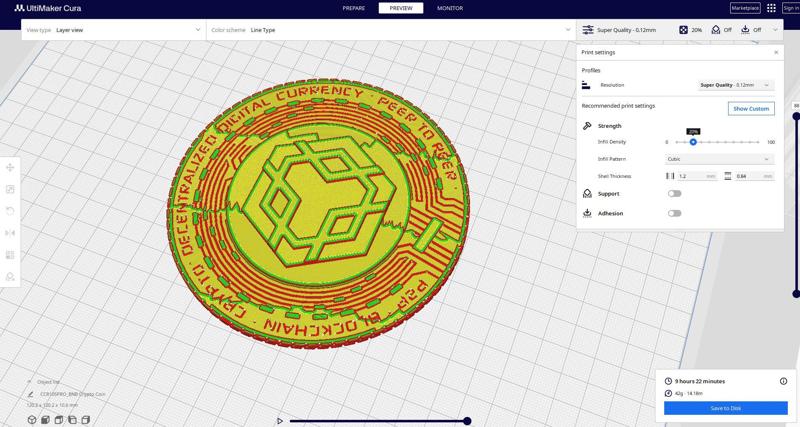Open the application switcher grid icon
Screen dimensions: 800x427
[x=771, y=8]
